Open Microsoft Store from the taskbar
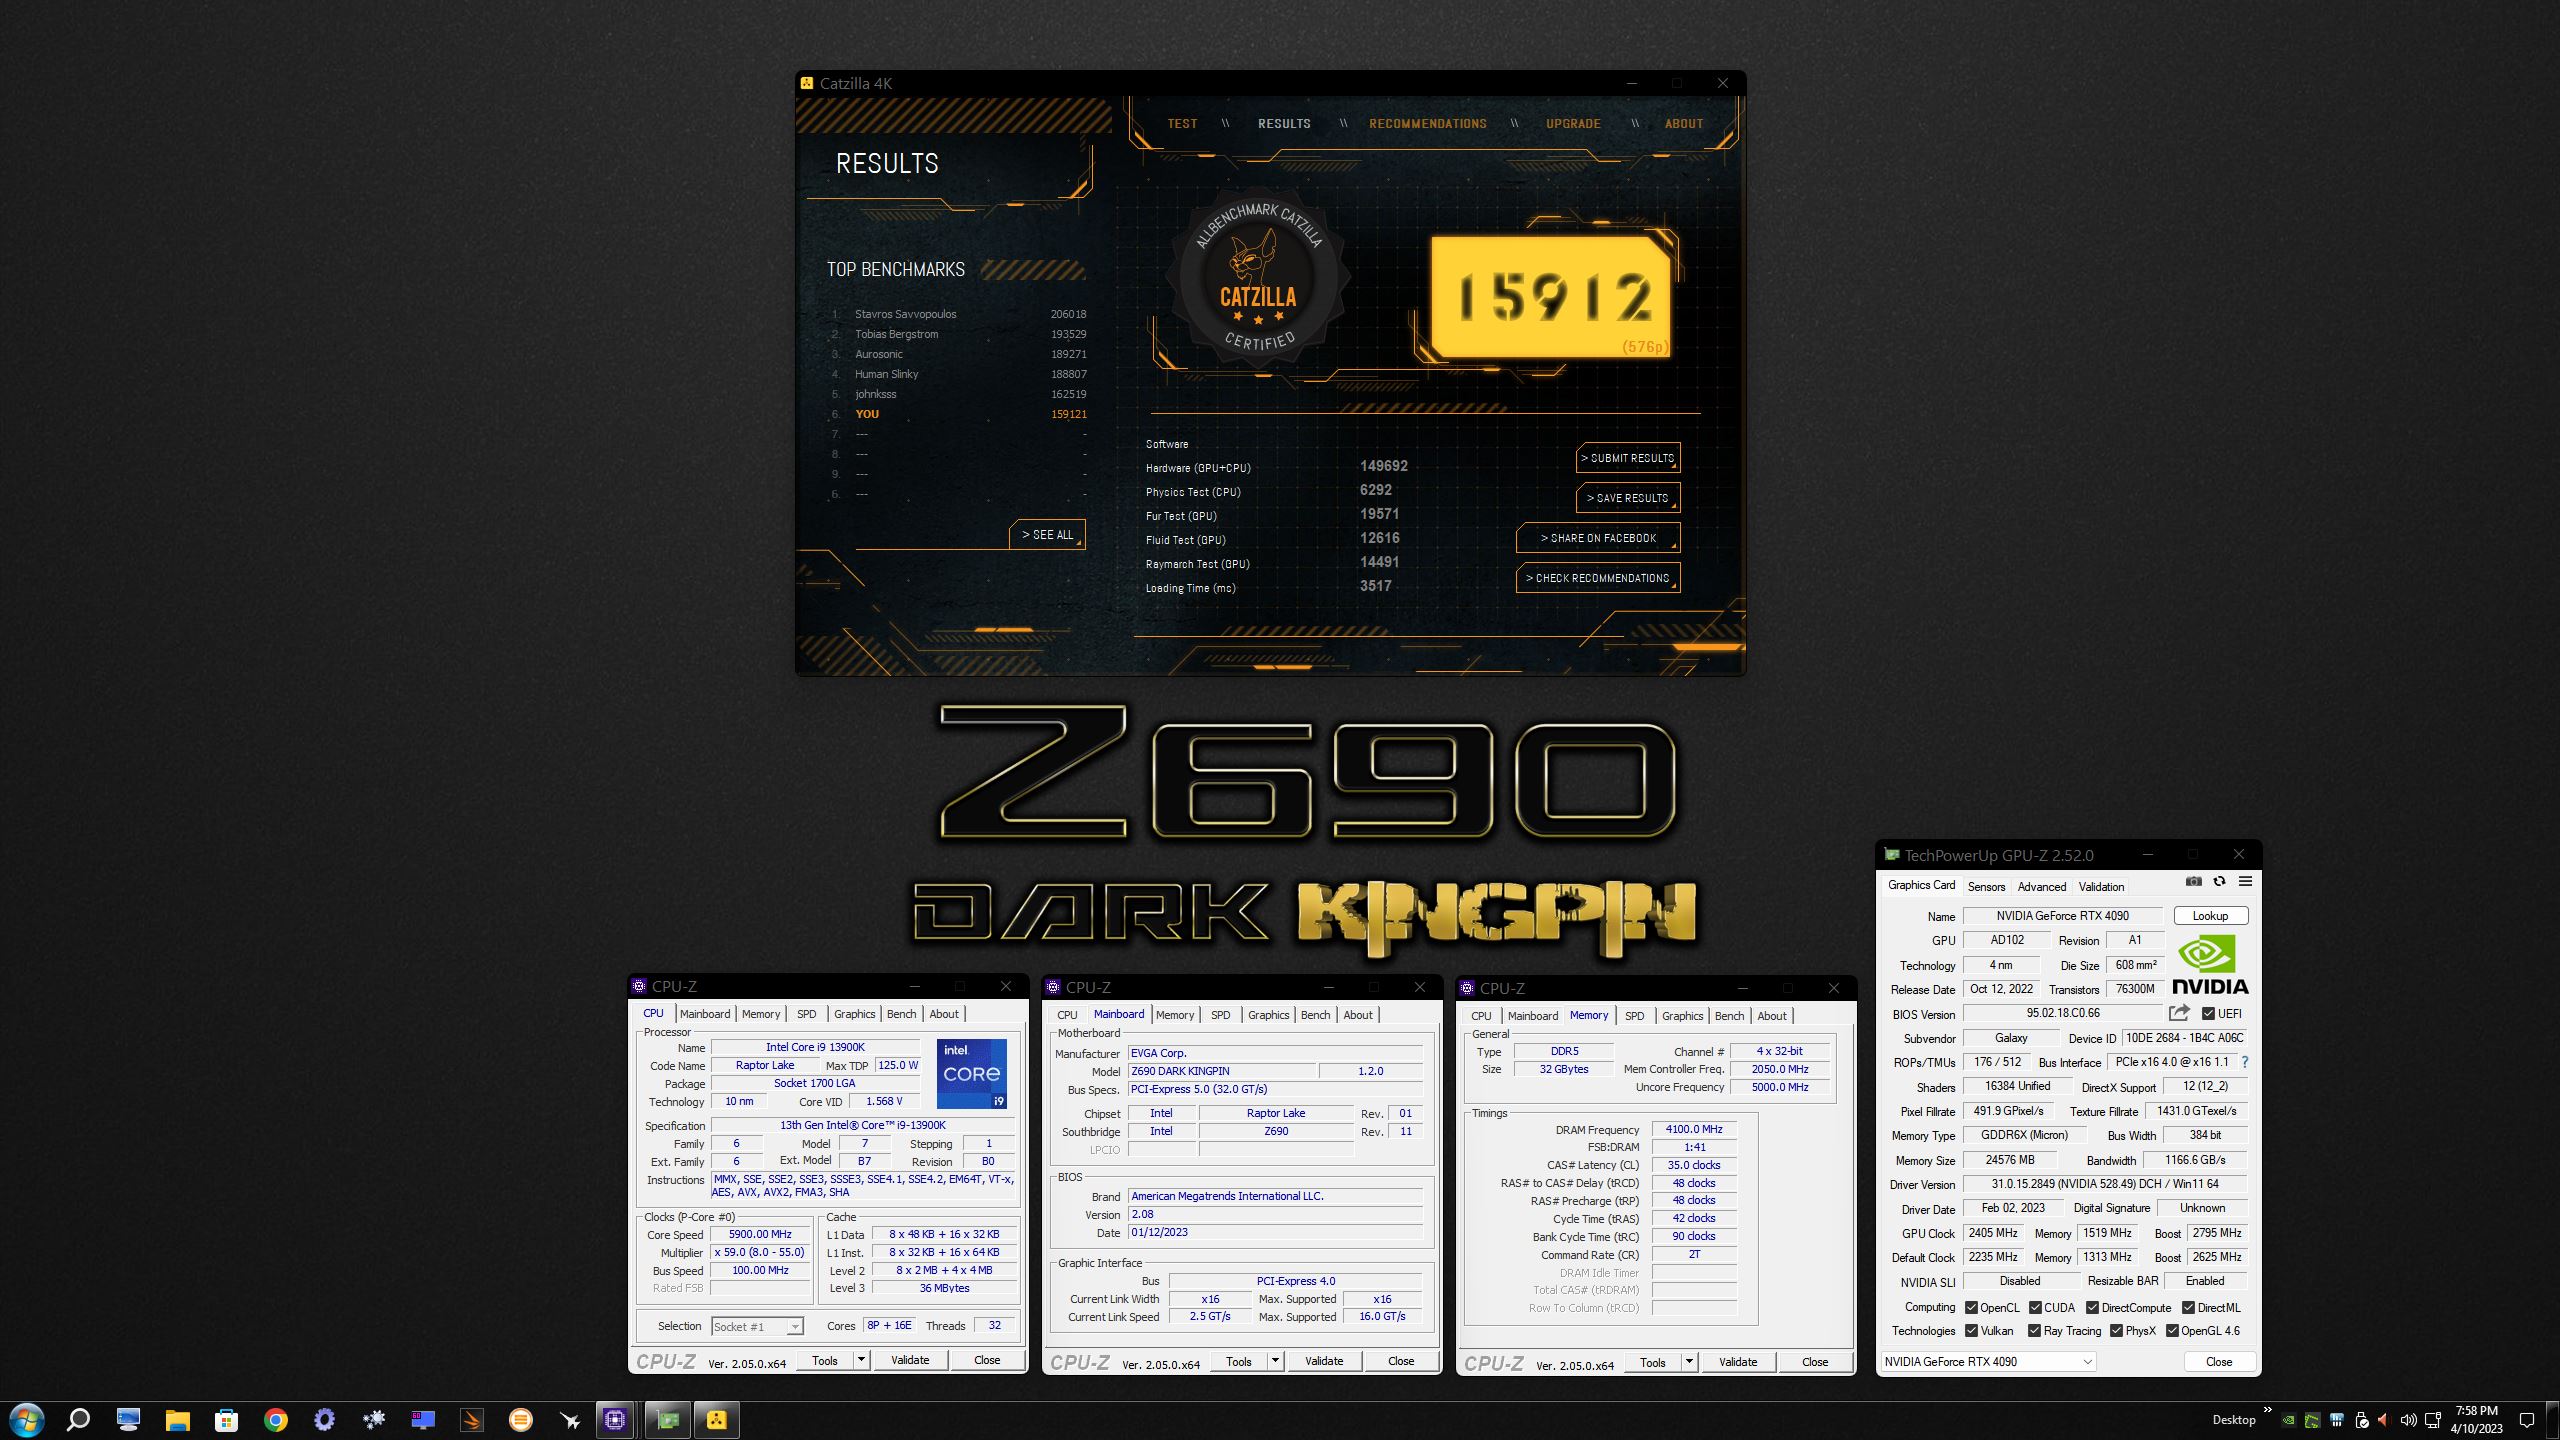Viewport: 2560px width, 1440px height. coord(226,1420)
